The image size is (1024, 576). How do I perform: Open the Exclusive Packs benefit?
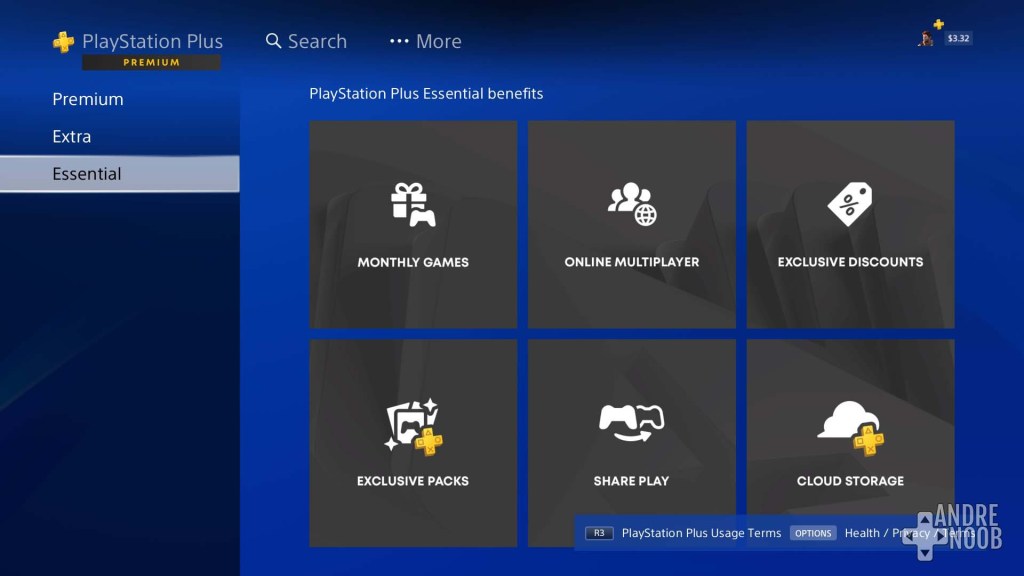pyautogui.click(x=413, y=443)
